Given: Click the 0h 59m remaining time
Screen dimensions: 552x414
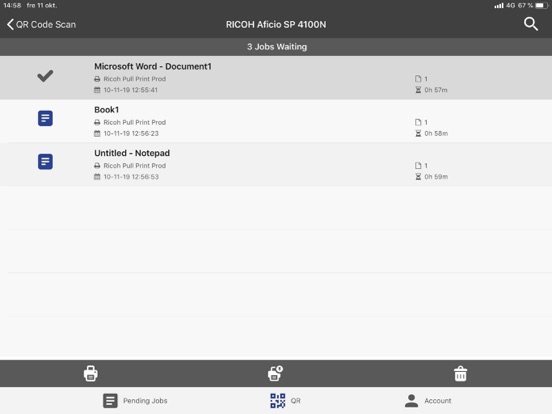Looking at the screenshot, I should [x=436, y=177].
